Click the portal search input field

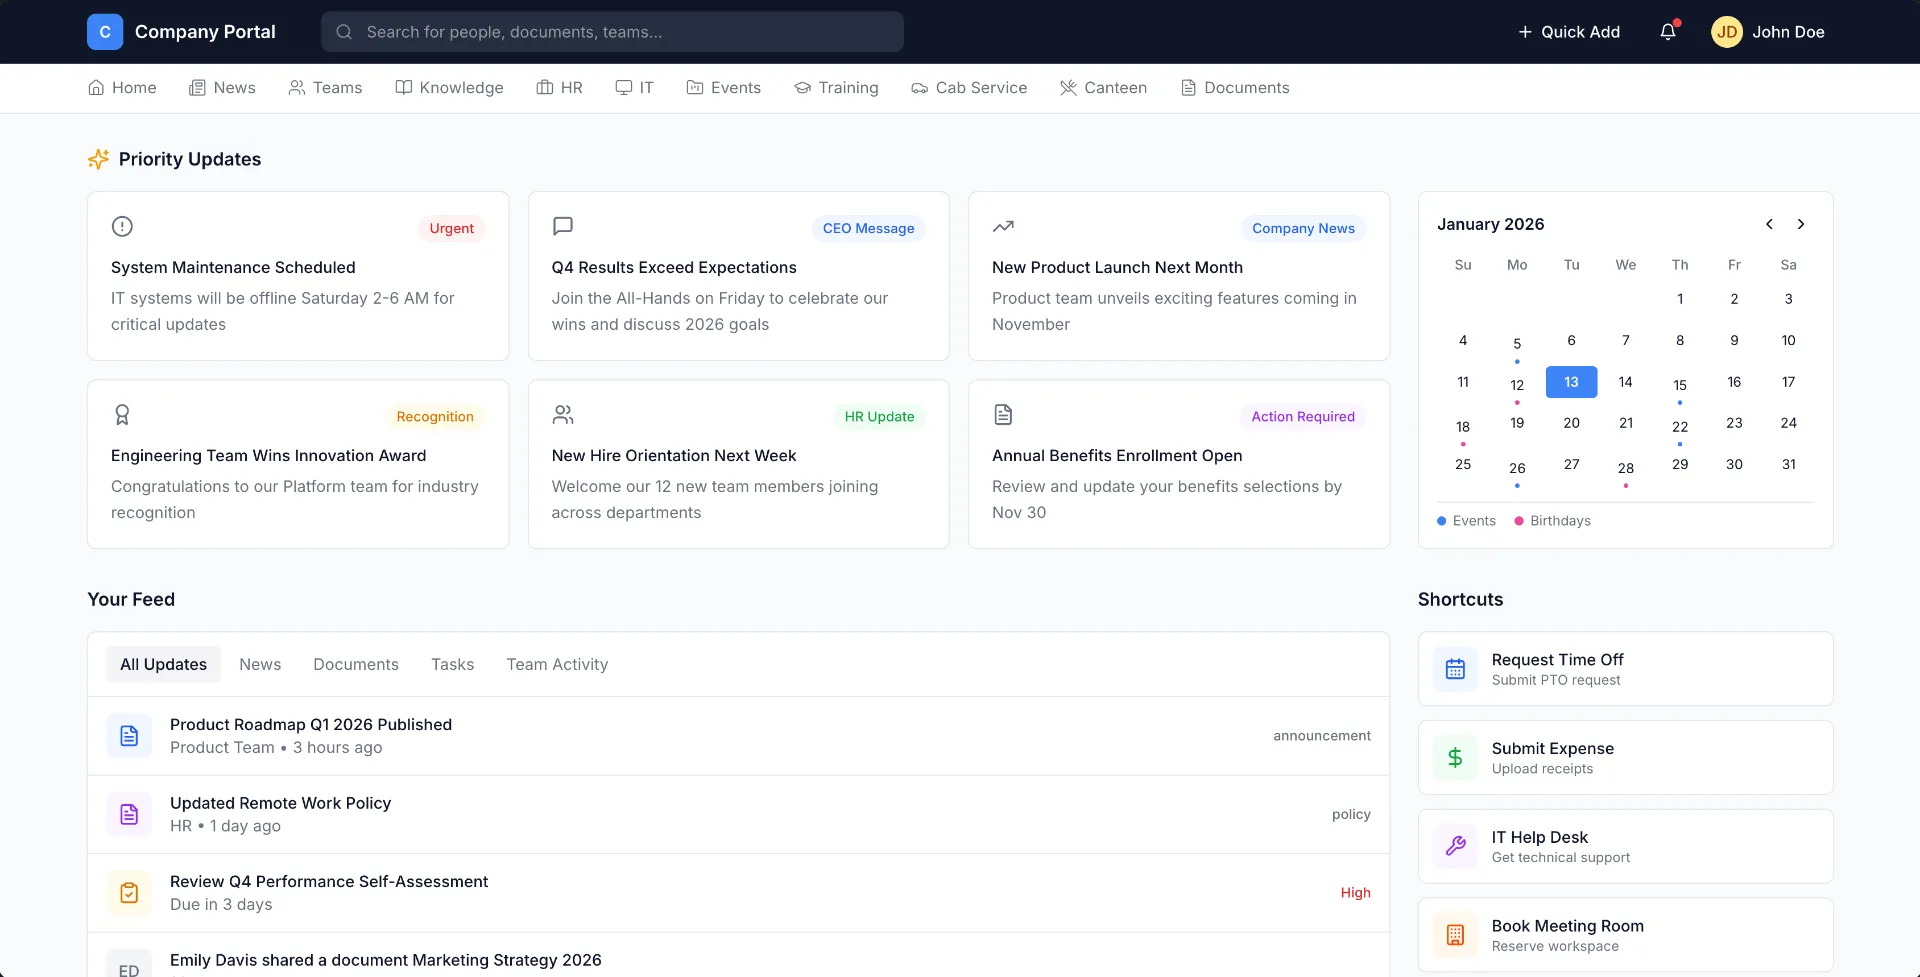click(x=612, y=32)
